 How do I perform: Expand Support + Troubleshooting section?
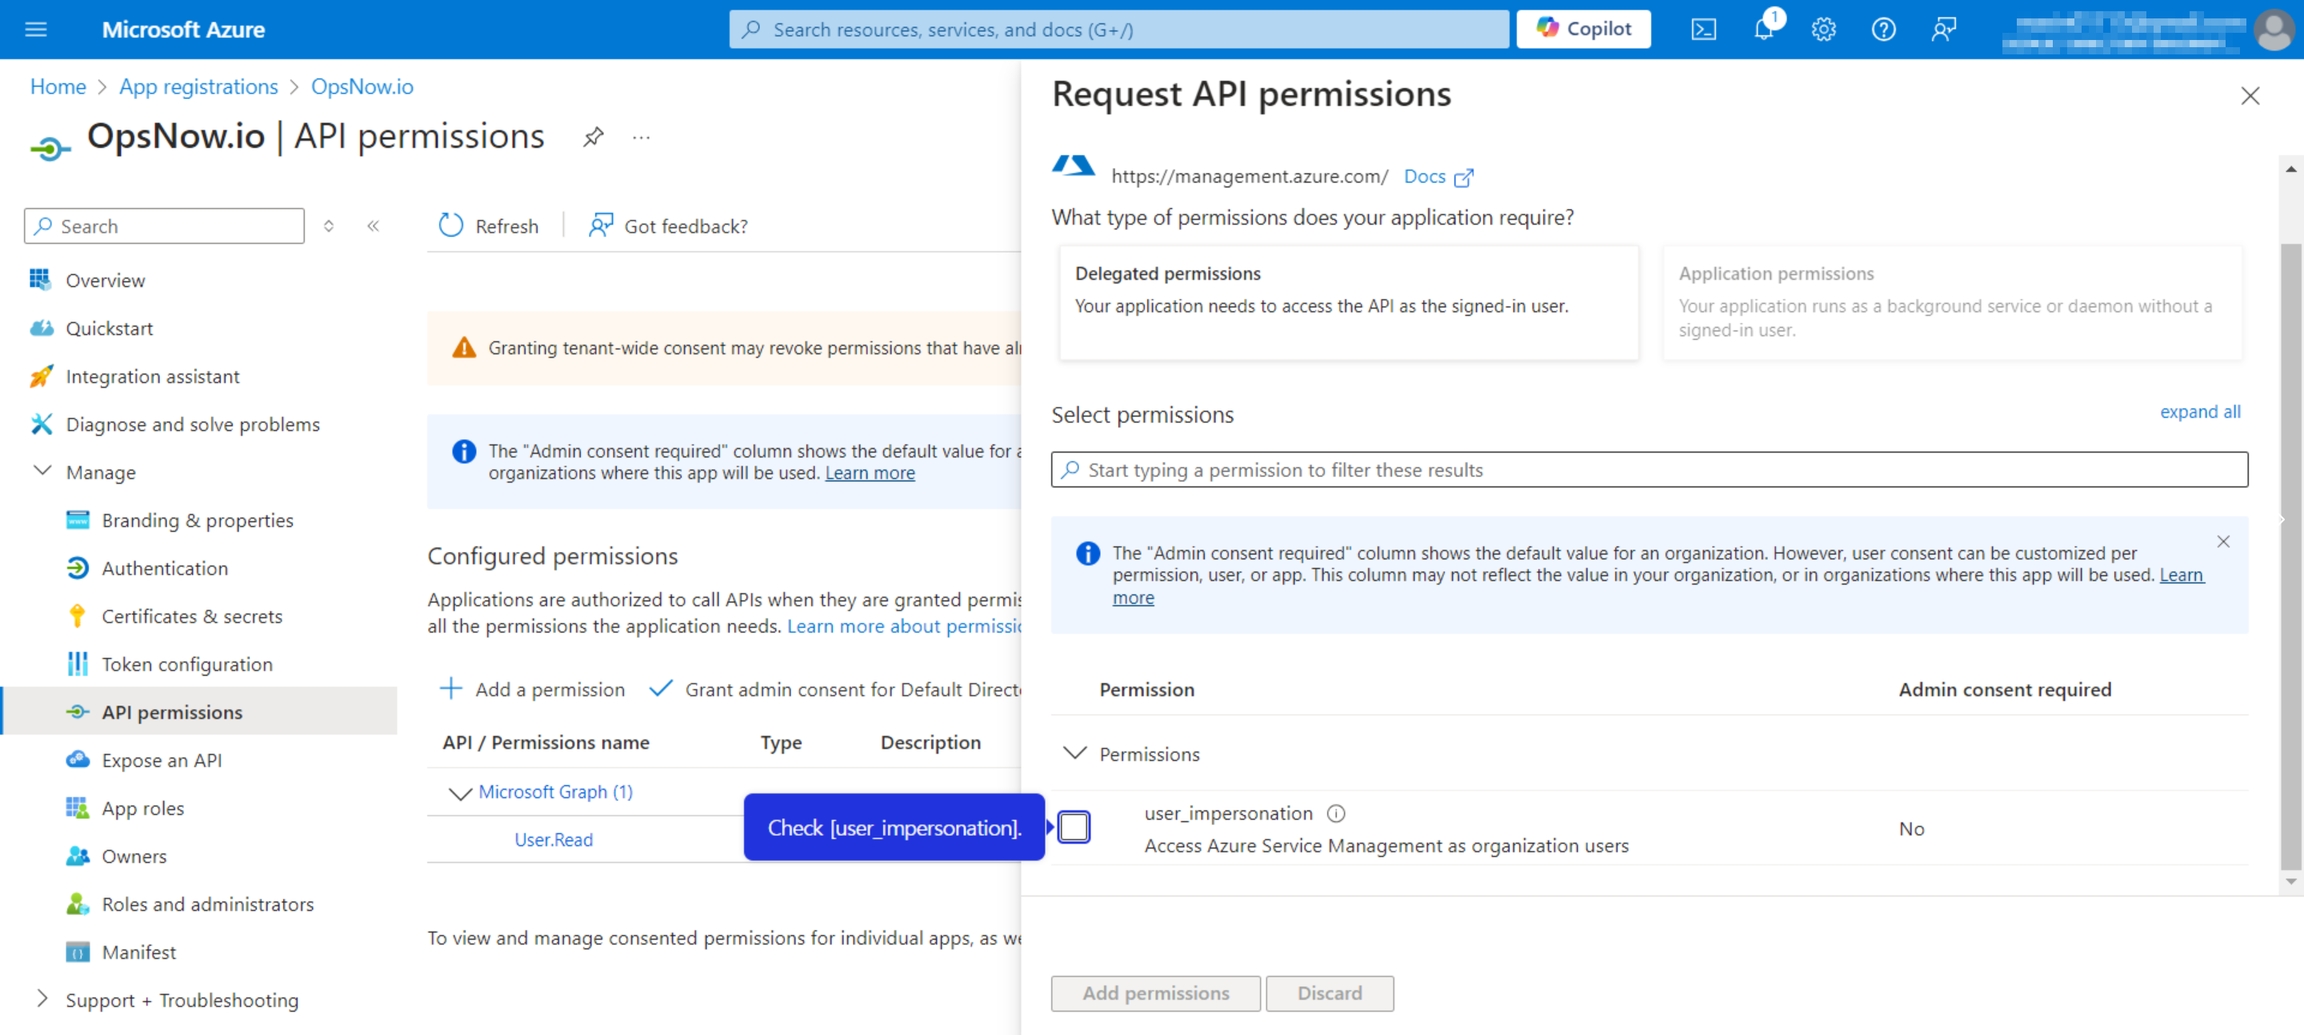click(42, 999)
